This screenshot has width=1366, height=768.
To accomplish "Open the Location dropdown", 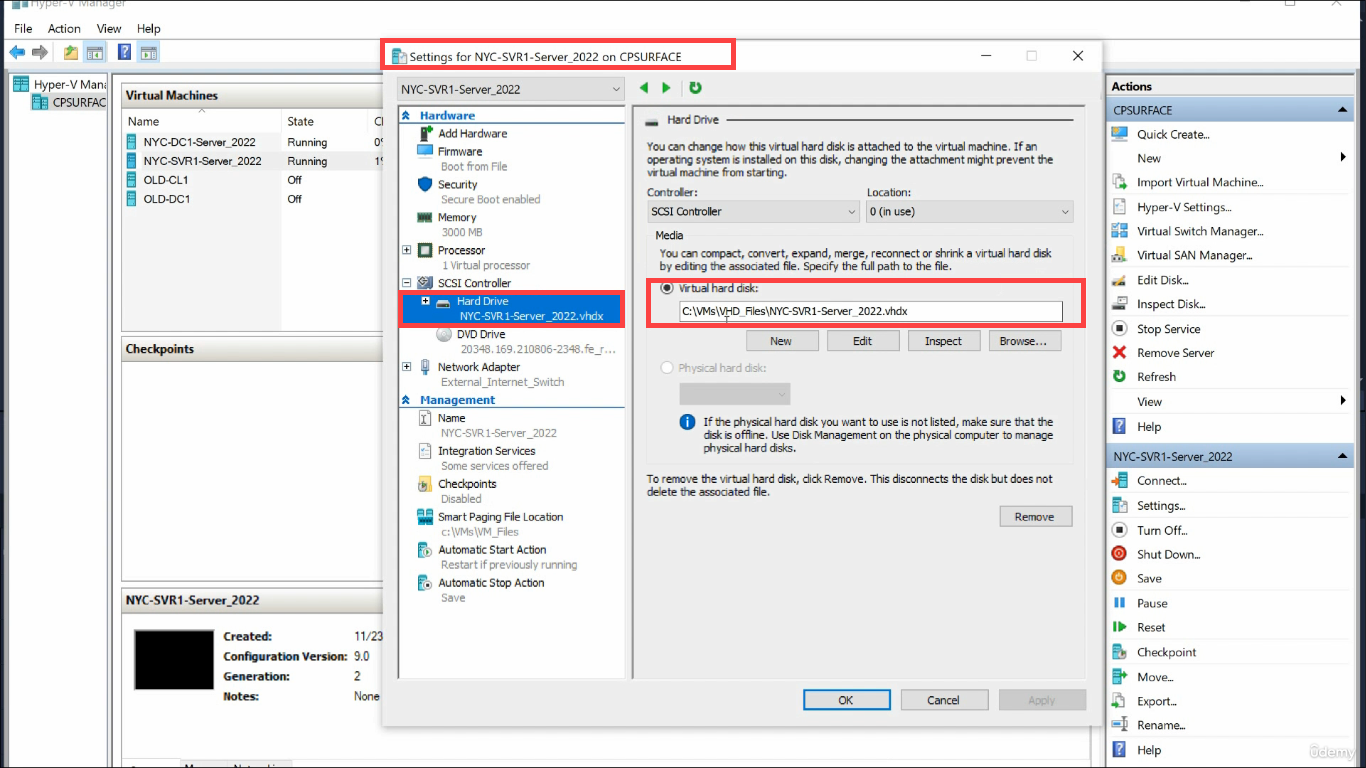I will 969,212.
